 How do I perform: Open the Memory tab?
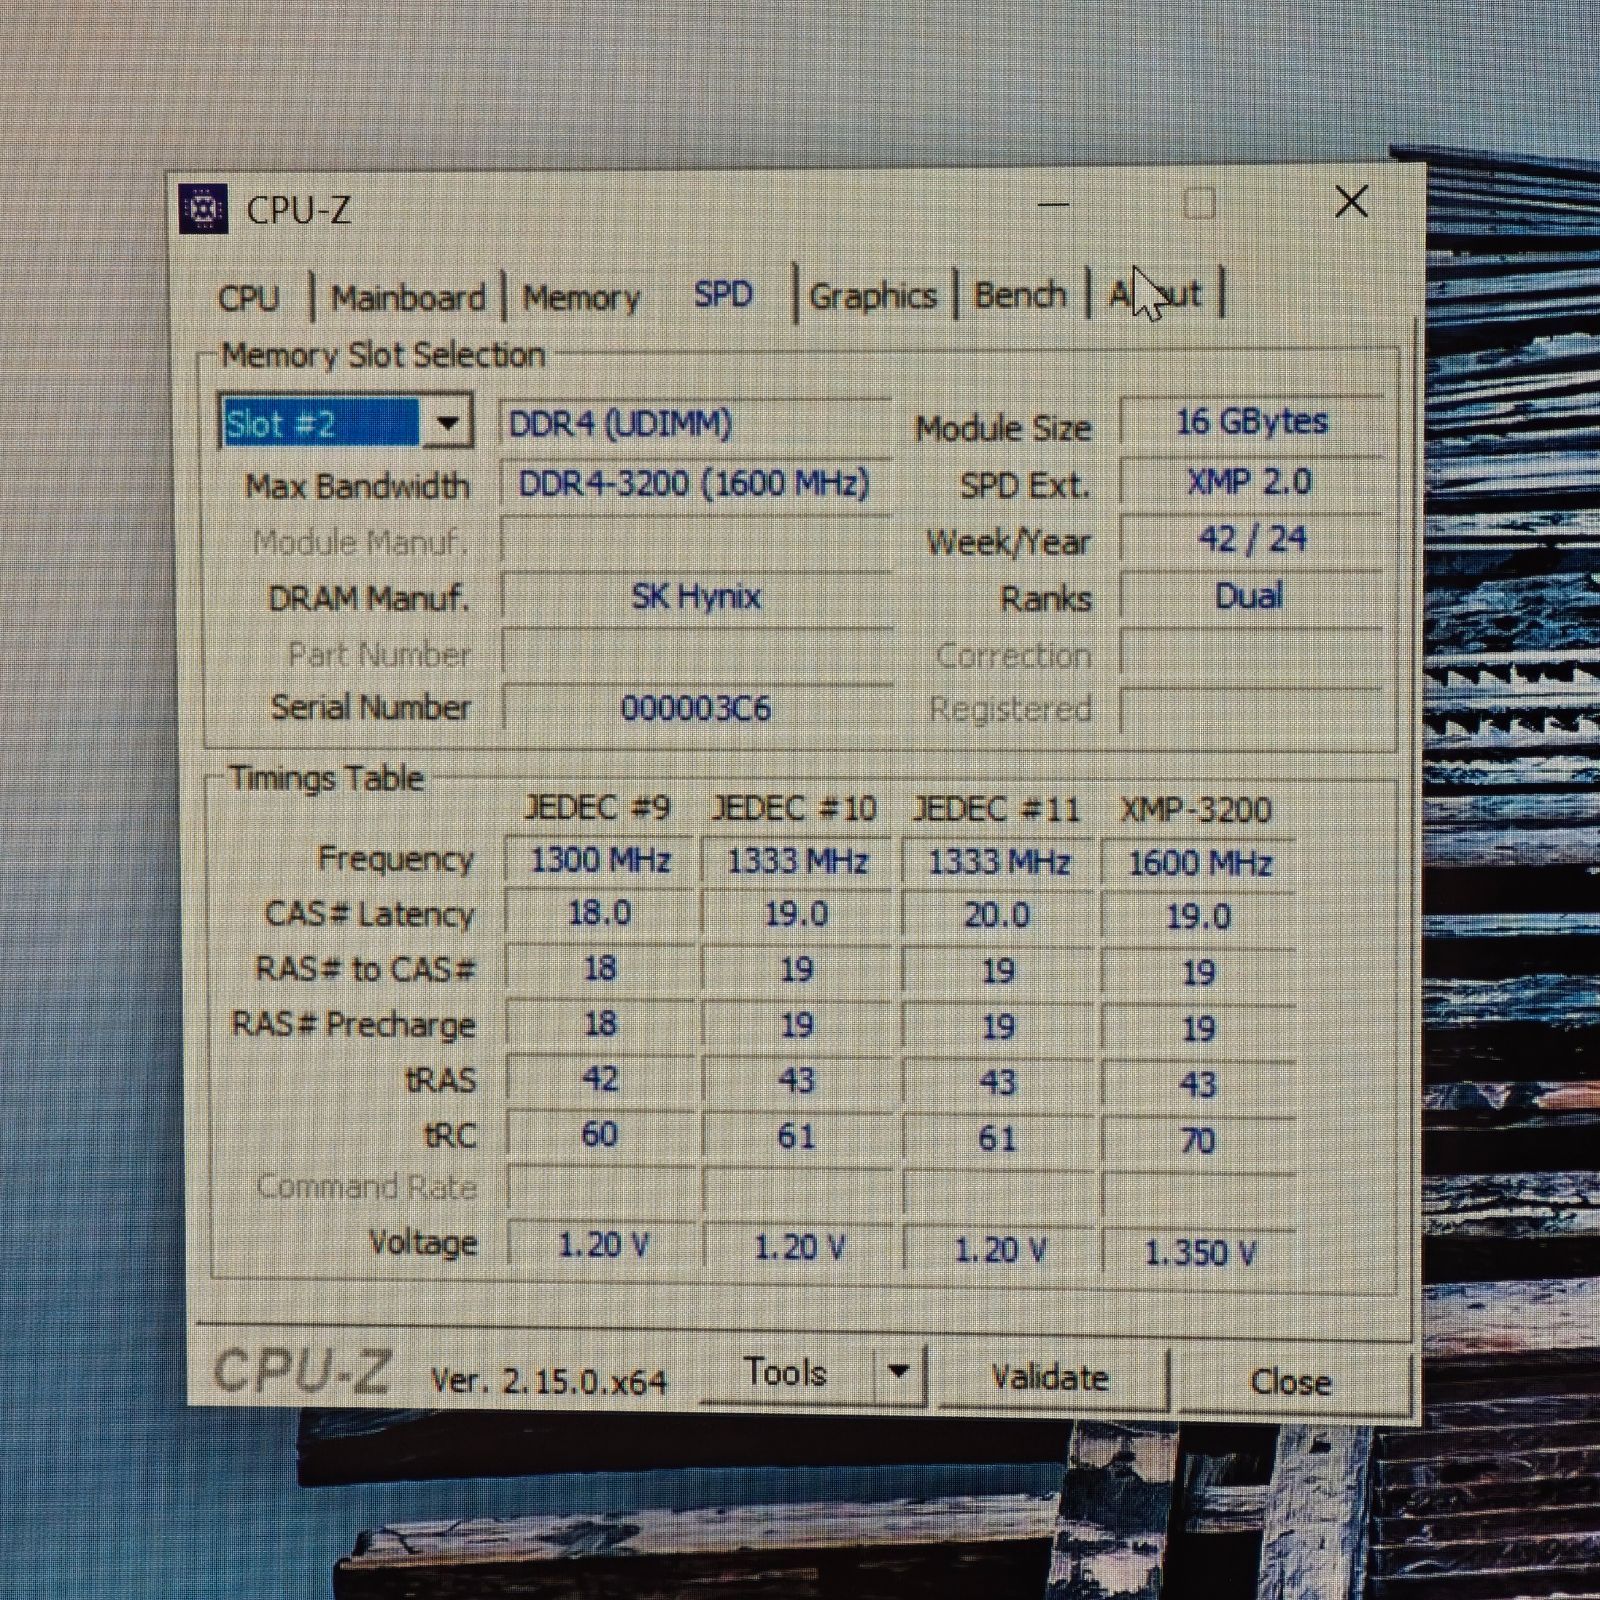tap(581, 295)
